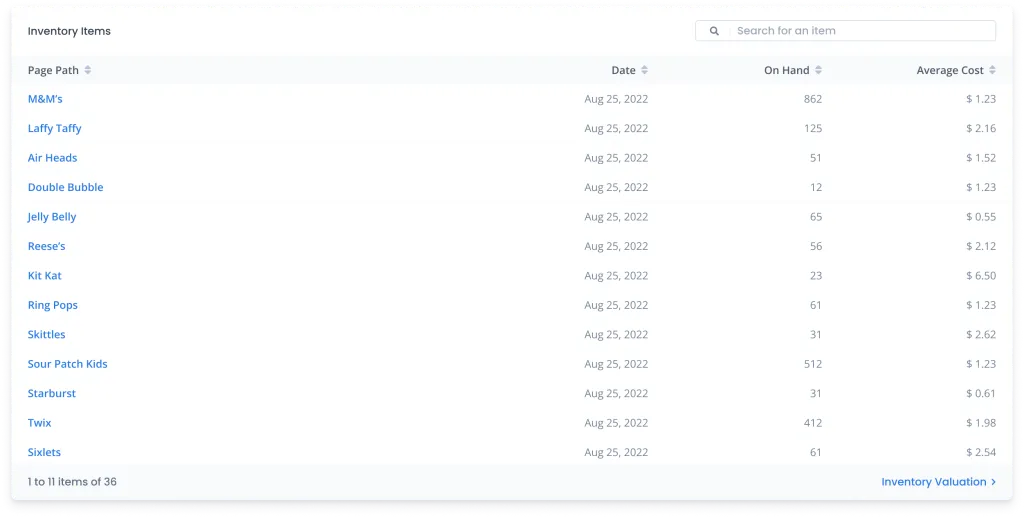Viewport: 1024px width, 517px height.
Task: Open the Sixlets item
Action: (x=44, y=452)
